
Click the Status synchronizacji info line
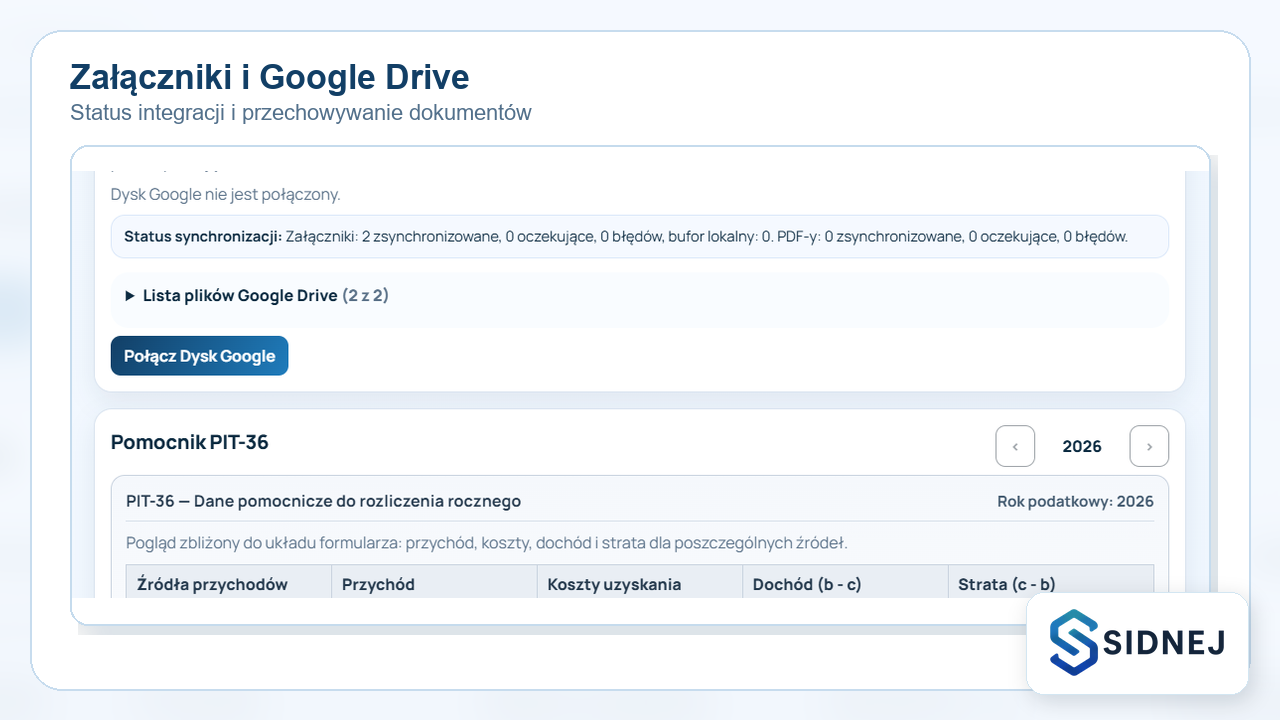[640, 237]
